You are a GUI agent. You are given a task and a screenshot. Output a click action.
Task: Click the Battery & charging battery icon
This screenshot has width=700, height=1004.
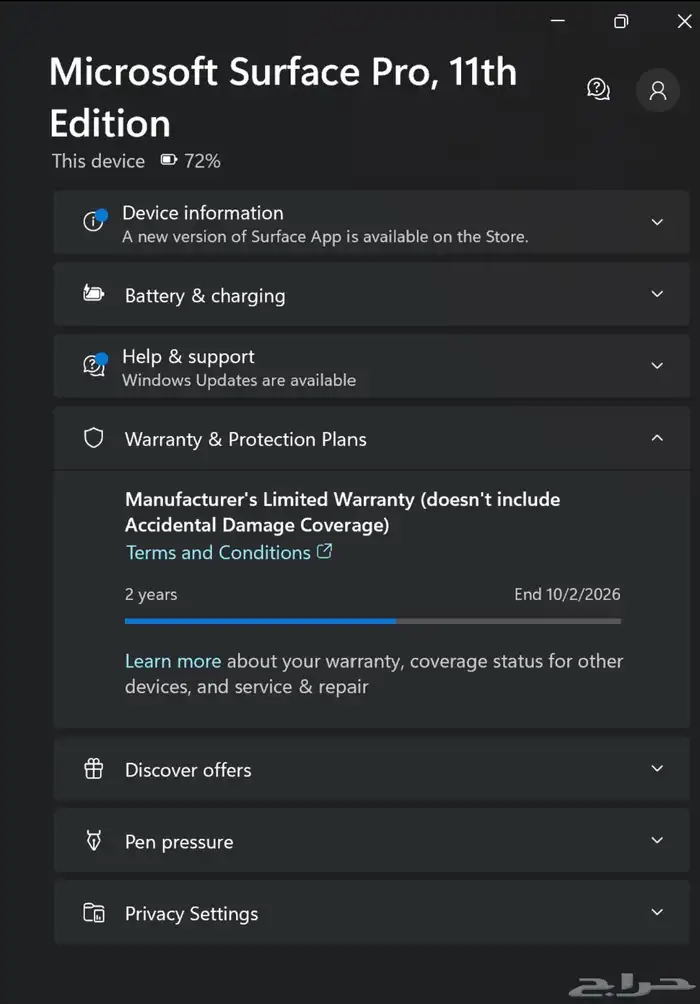pos(93,294)
